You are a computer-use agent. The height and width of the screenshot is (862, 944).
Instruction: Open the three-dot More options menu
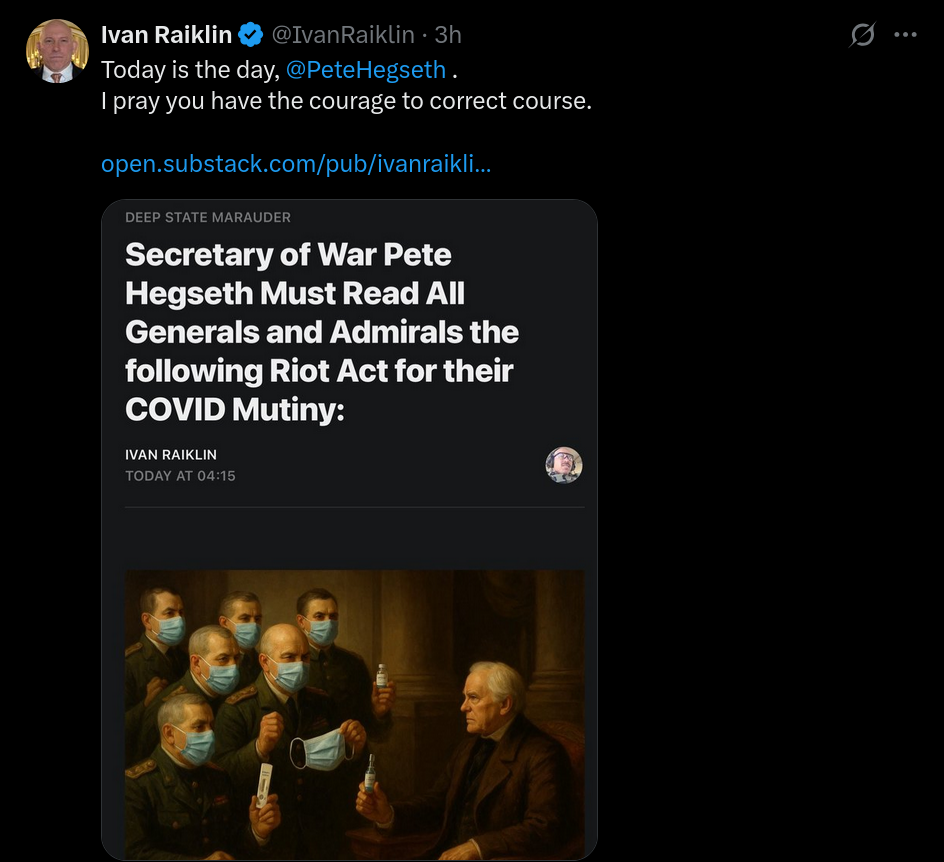[905, 35]
